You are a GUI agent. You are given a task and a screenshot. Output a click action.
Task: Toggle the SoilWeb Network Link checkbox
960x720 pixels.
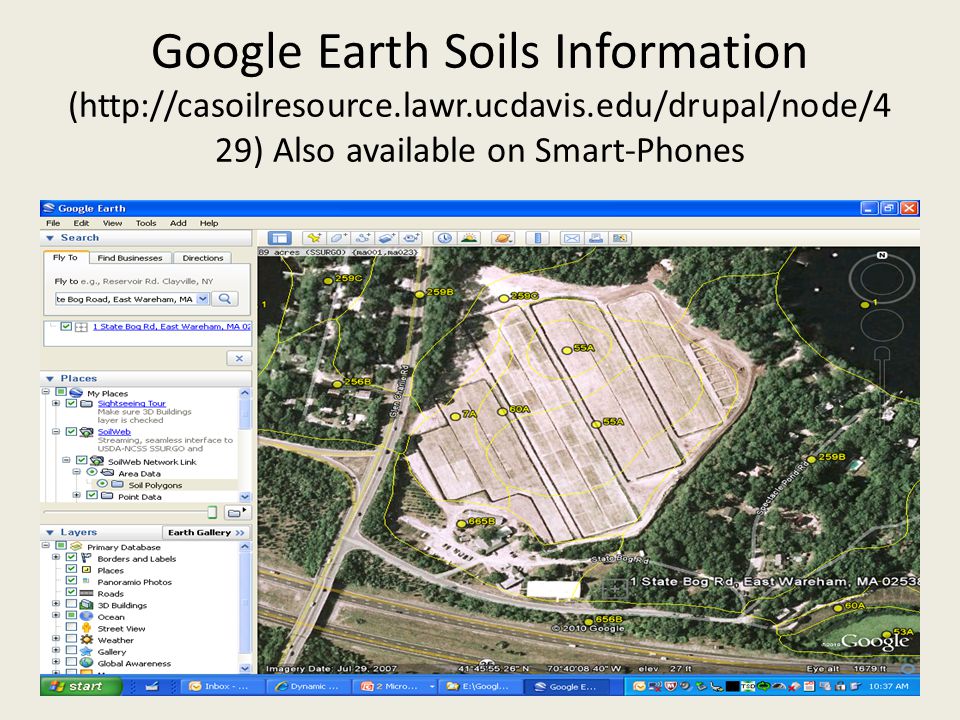click(81, 460)
